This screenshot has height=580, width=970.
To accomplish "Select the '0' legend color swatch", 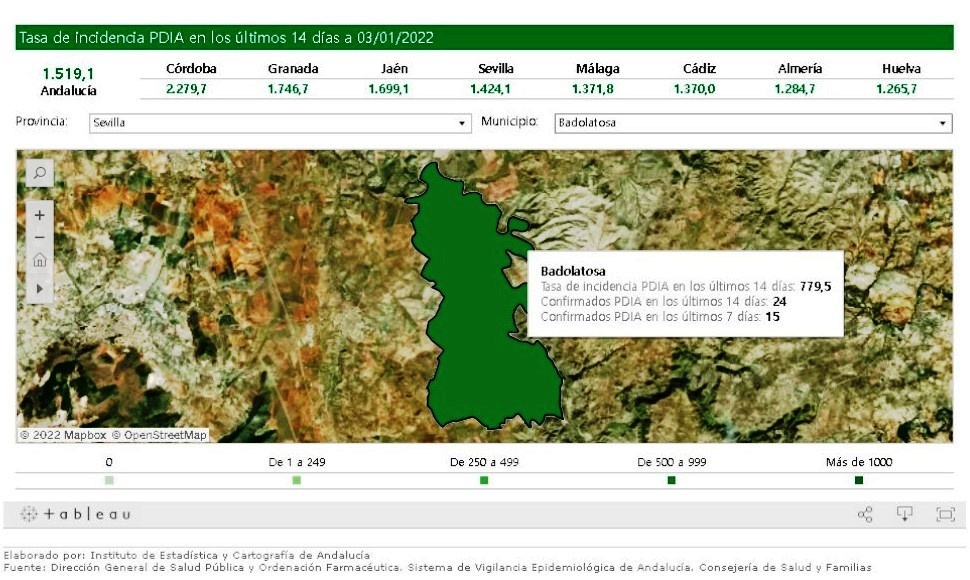I will (x=109, y=481).
